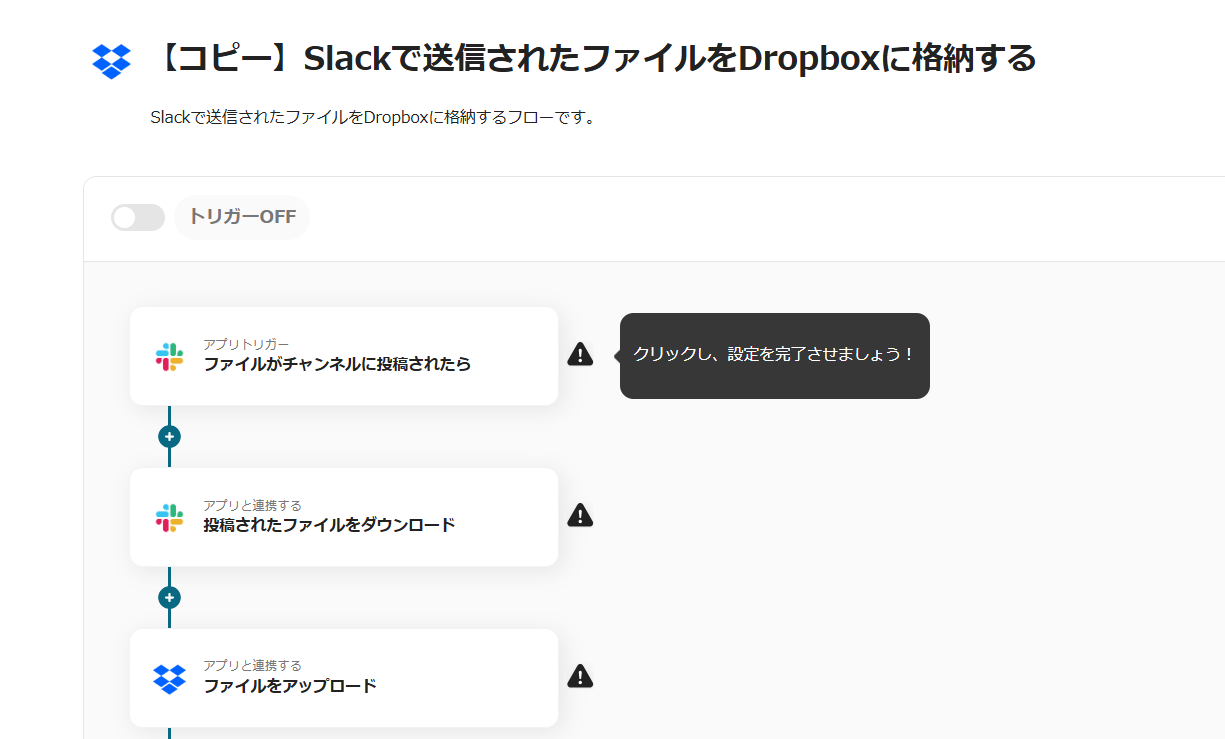Click the description Slackで送信されたファイルをDropboxに格納するフローです。
Viewport: 1225px width, 739px height.
[x=373, y=118]
